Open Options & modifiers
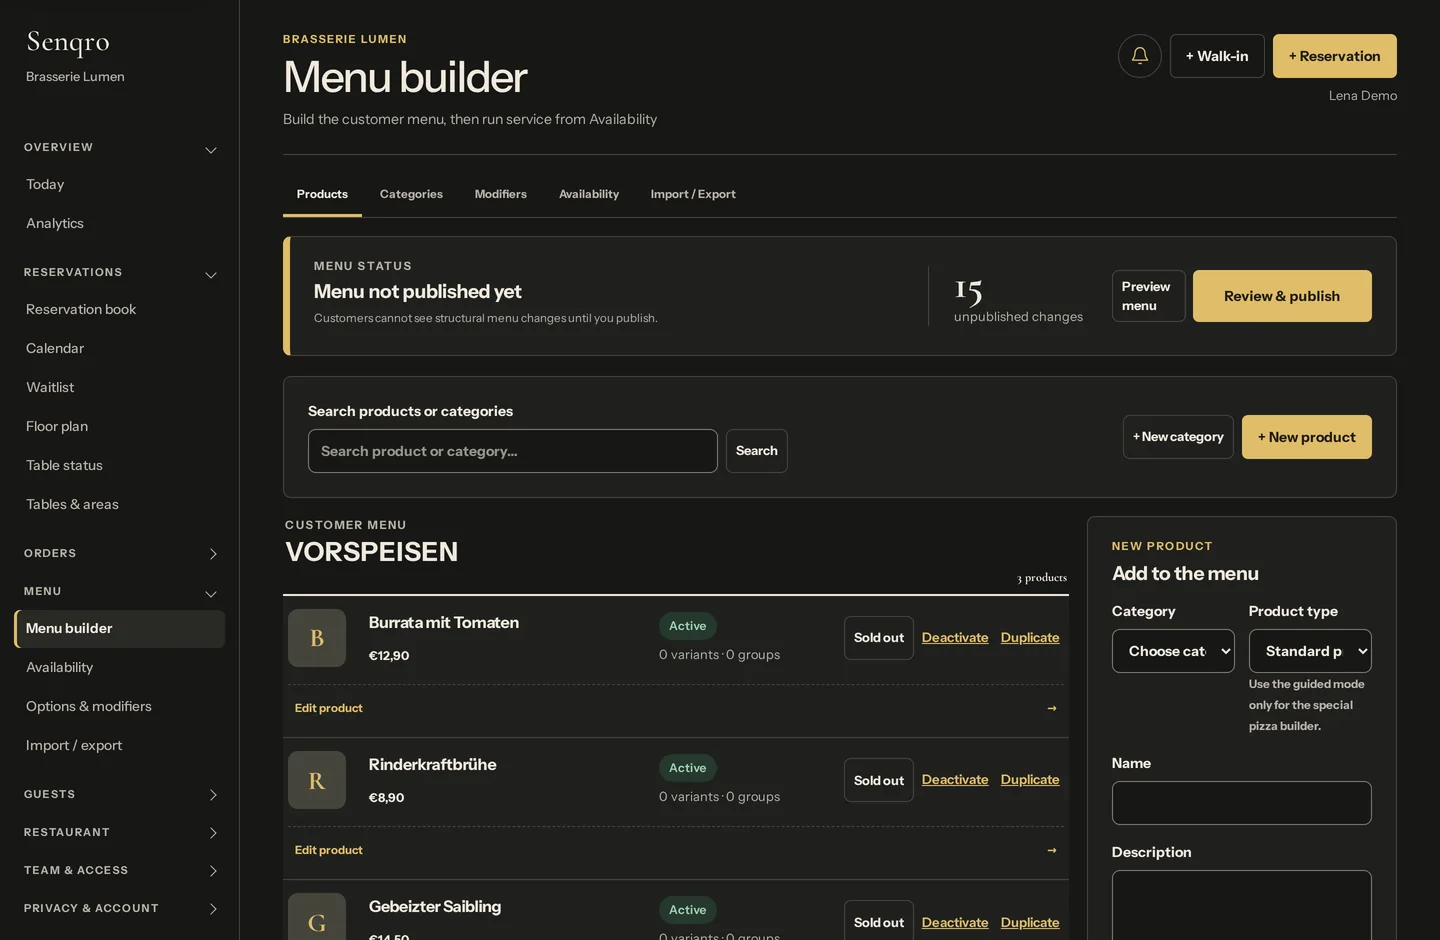The width and height of the screenshot is (1440, 940). (x=120, y=707)
